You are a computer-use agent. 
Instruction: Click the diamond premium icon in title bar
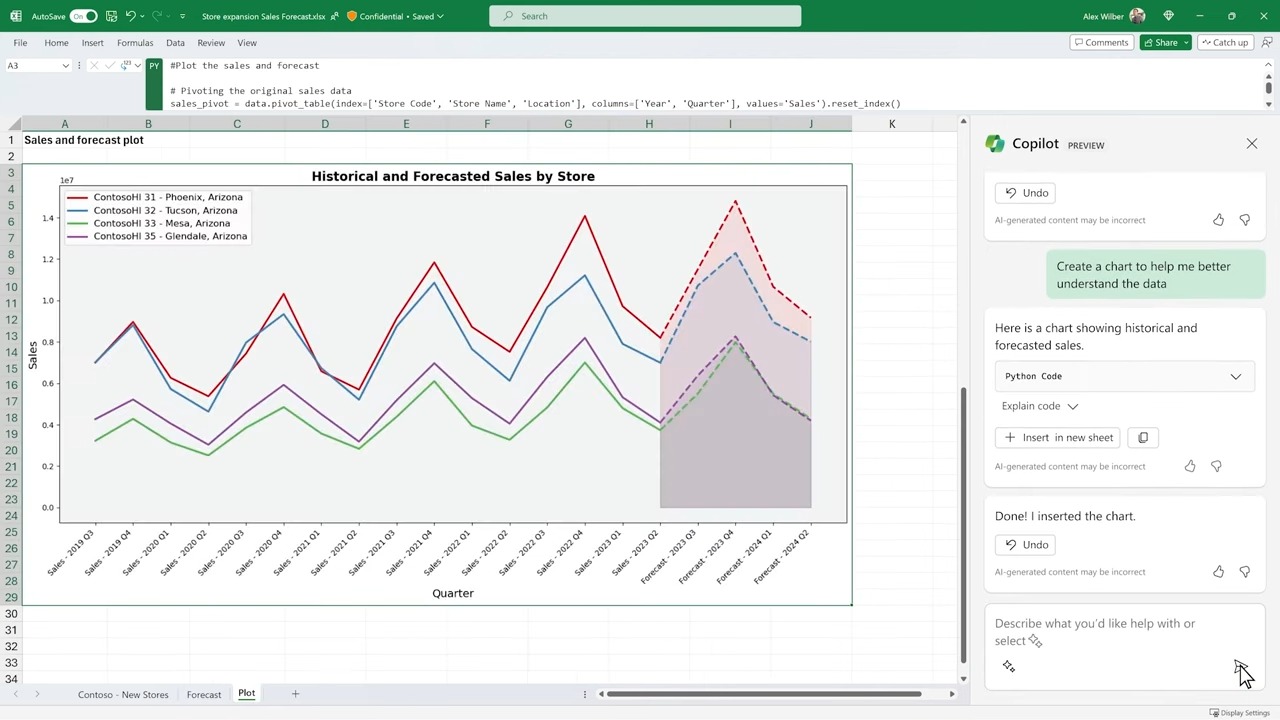coord(1169,16)
